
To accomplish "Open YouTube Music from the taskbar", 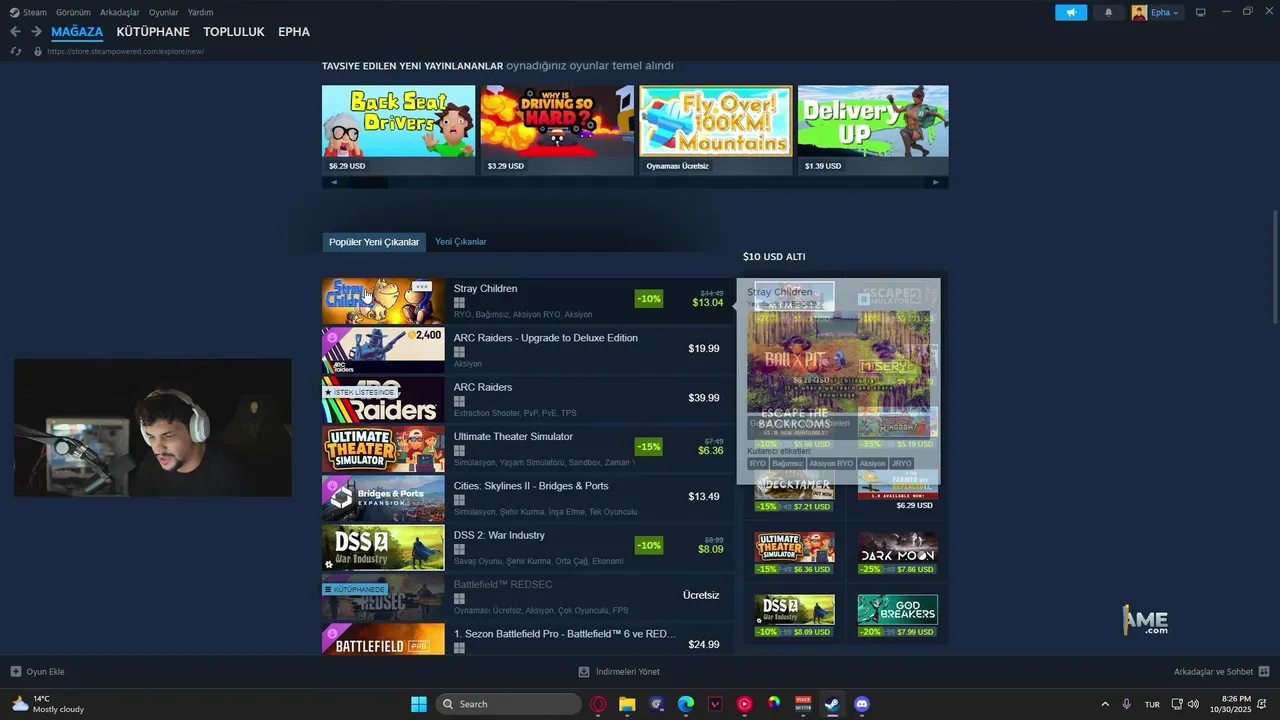I will pyautogui.click(x=745, y=704).
